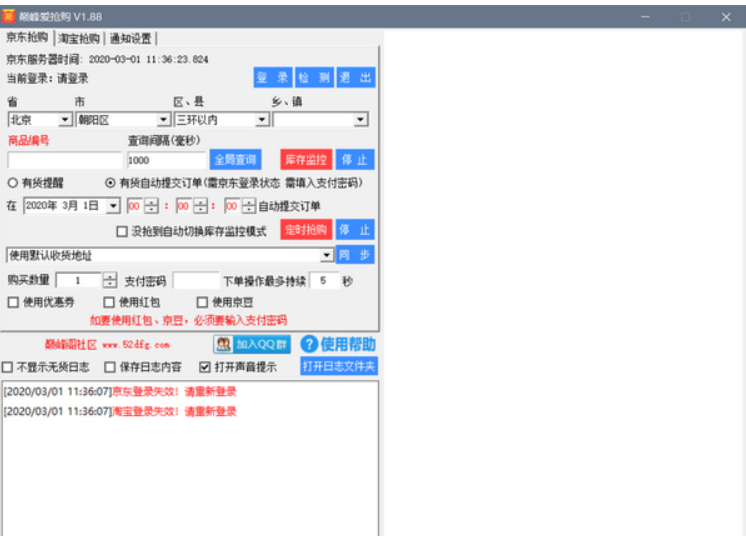The image size is (746, 536).
Task: Expand the 区、县 dropdown showing 三环以内
Action: coord(262,119)
